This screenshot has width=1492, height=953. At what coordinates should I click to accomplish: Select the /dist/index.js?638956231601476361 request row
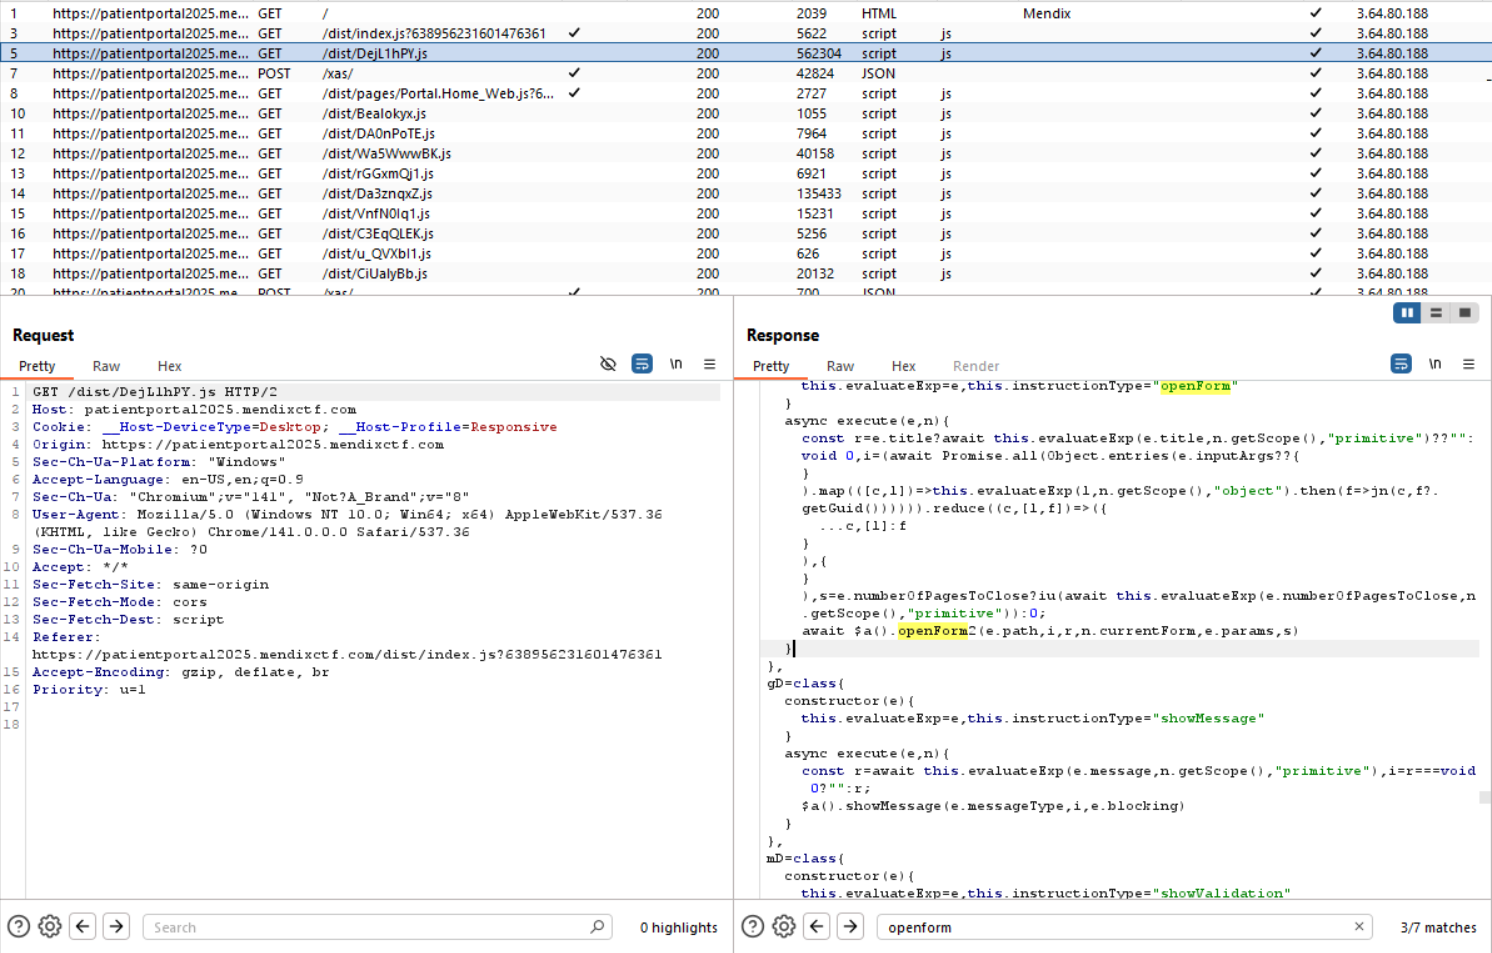(x=746, y=33)
